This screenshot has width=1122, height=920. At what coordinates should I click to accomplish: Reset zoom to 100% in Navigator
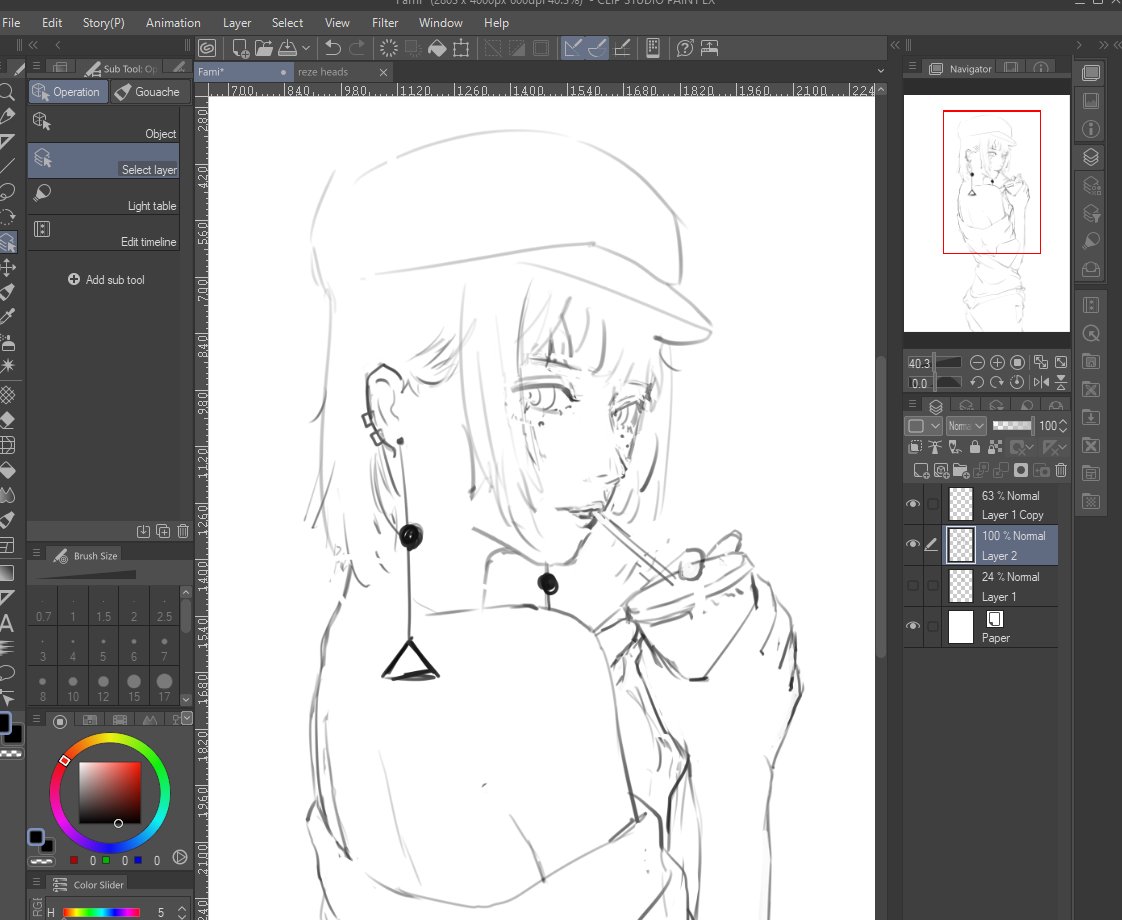[1017, 363]
